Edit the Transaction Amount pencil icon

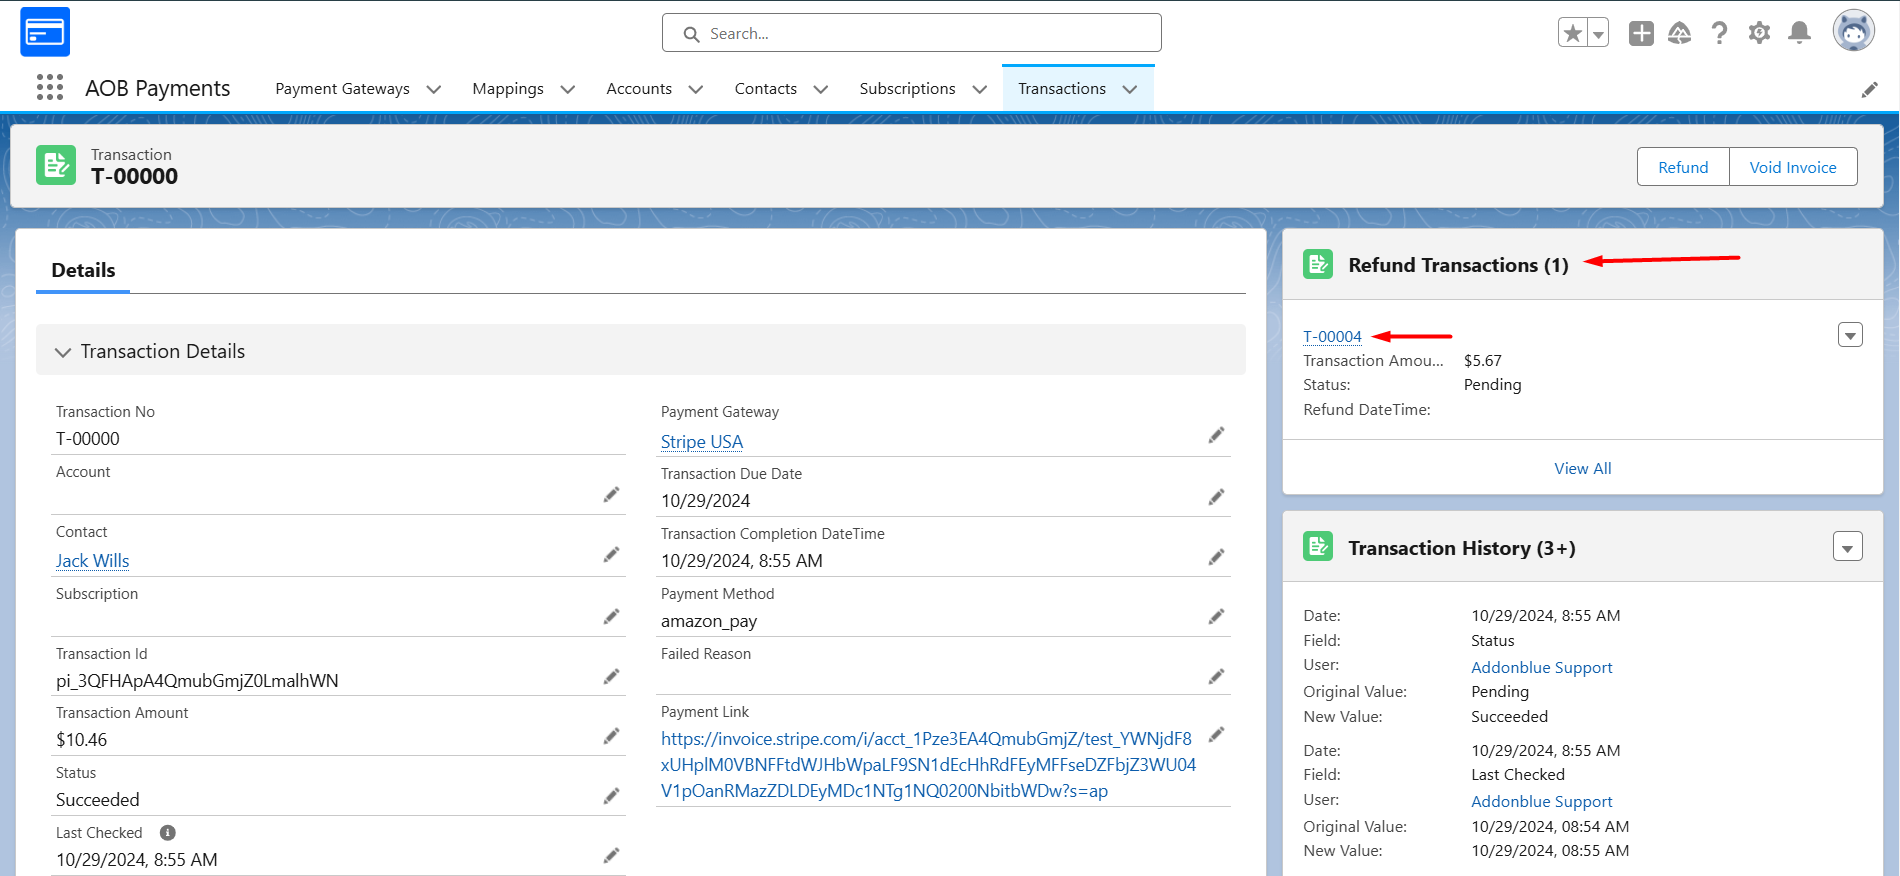coord(611,737)
